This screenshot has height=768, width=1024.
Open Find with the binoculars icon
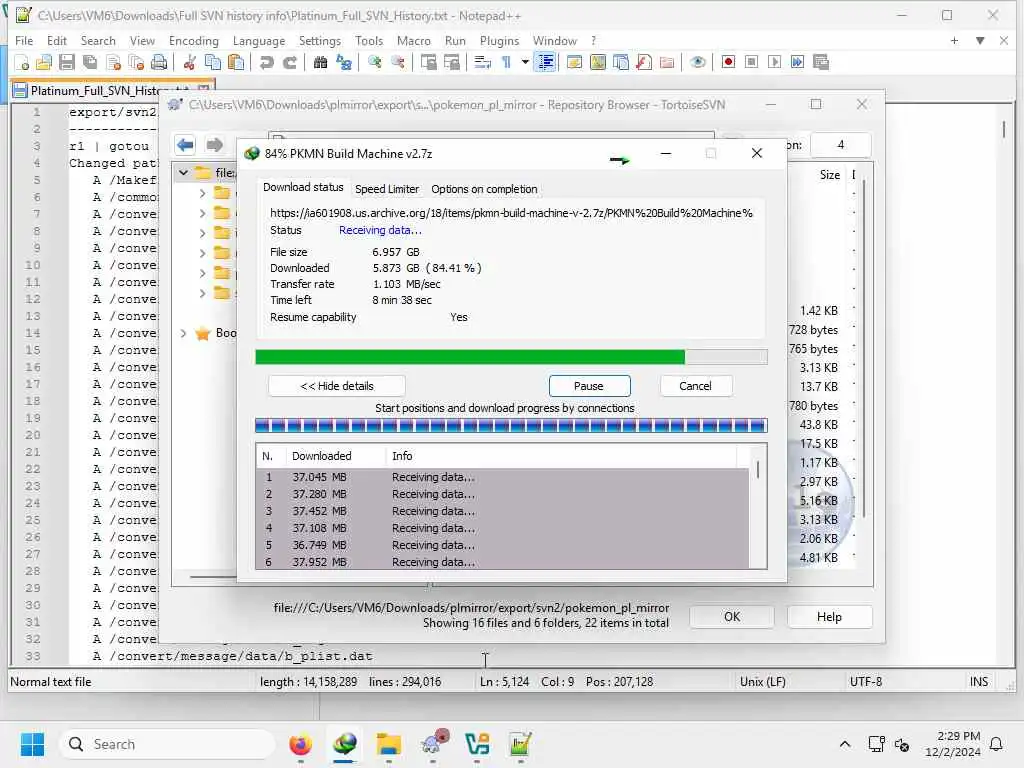click(x=320, y=63)
